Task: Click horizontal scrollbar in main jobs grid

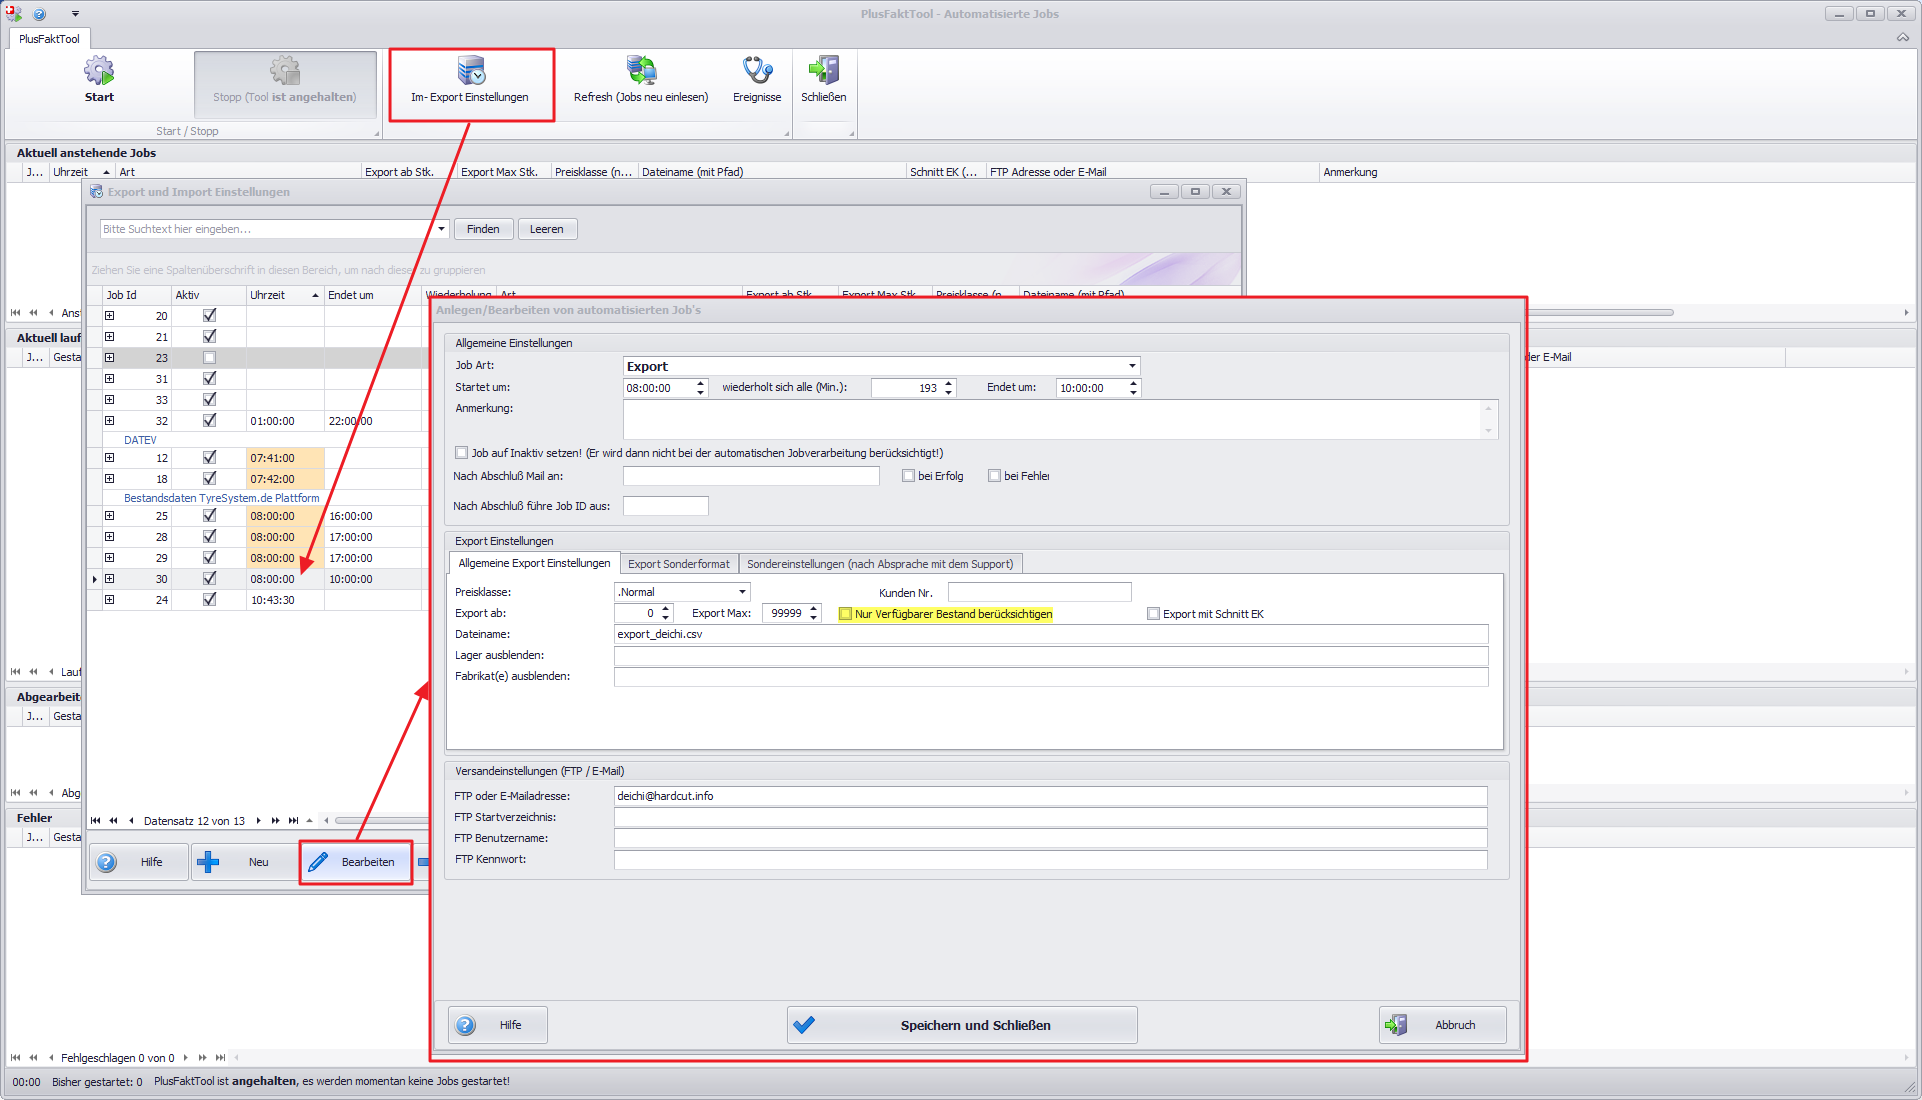Action: 1600,312
